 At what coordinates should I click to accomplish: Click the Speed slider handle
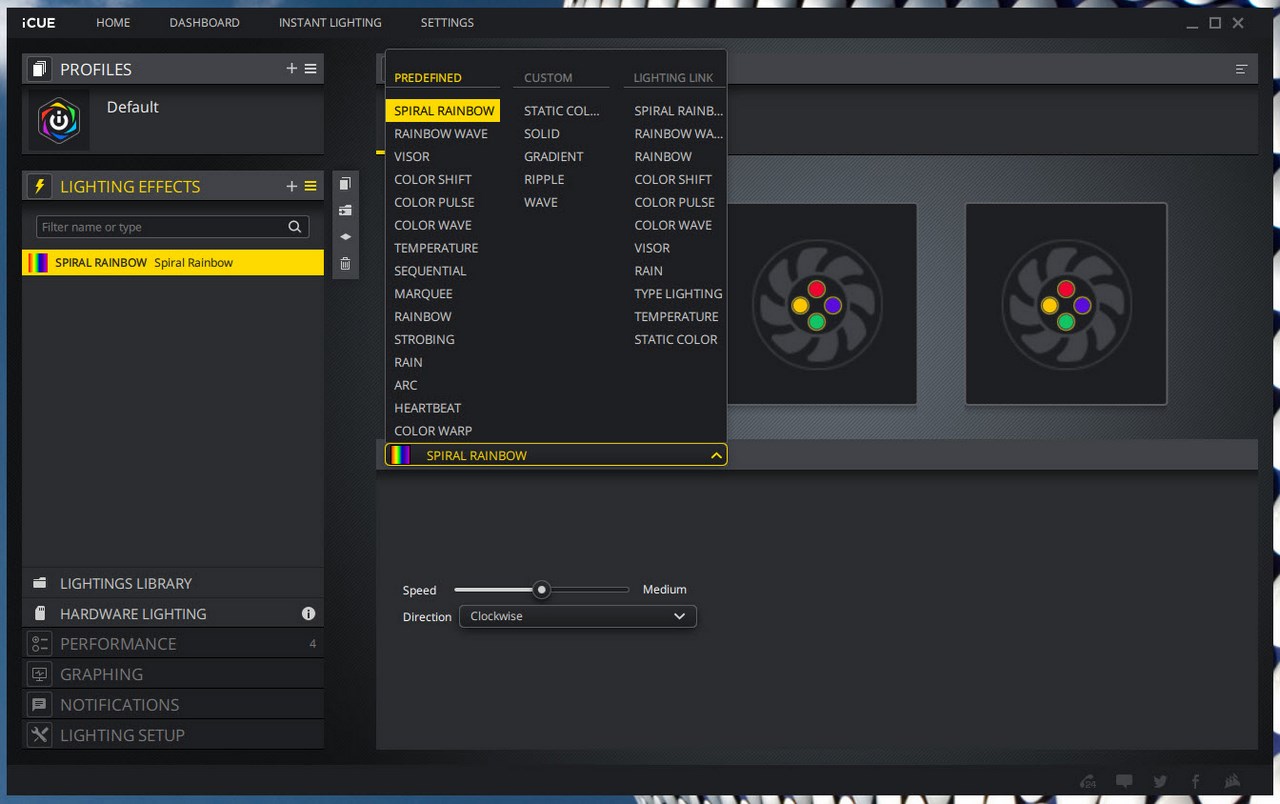tap(542, 590)
